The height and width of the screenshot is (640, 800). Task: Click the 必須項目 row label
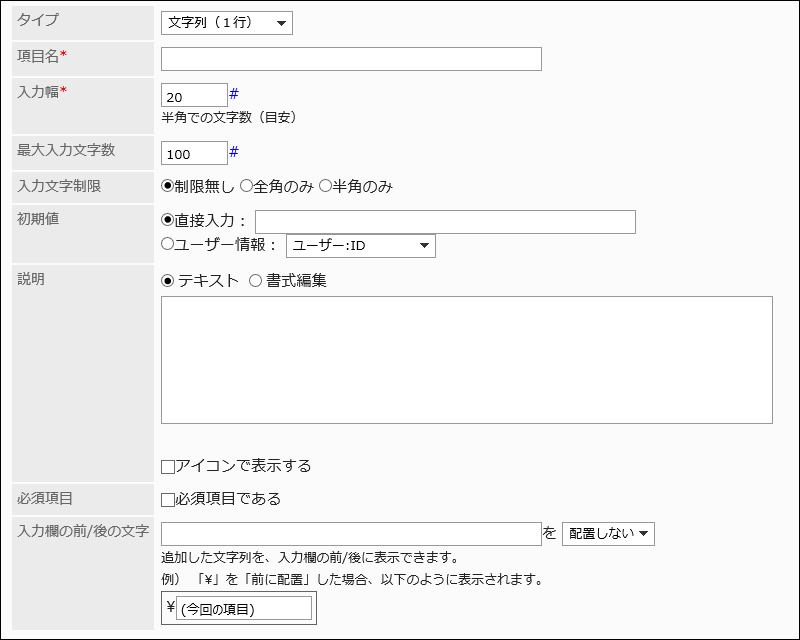click(x=45, y=498)
